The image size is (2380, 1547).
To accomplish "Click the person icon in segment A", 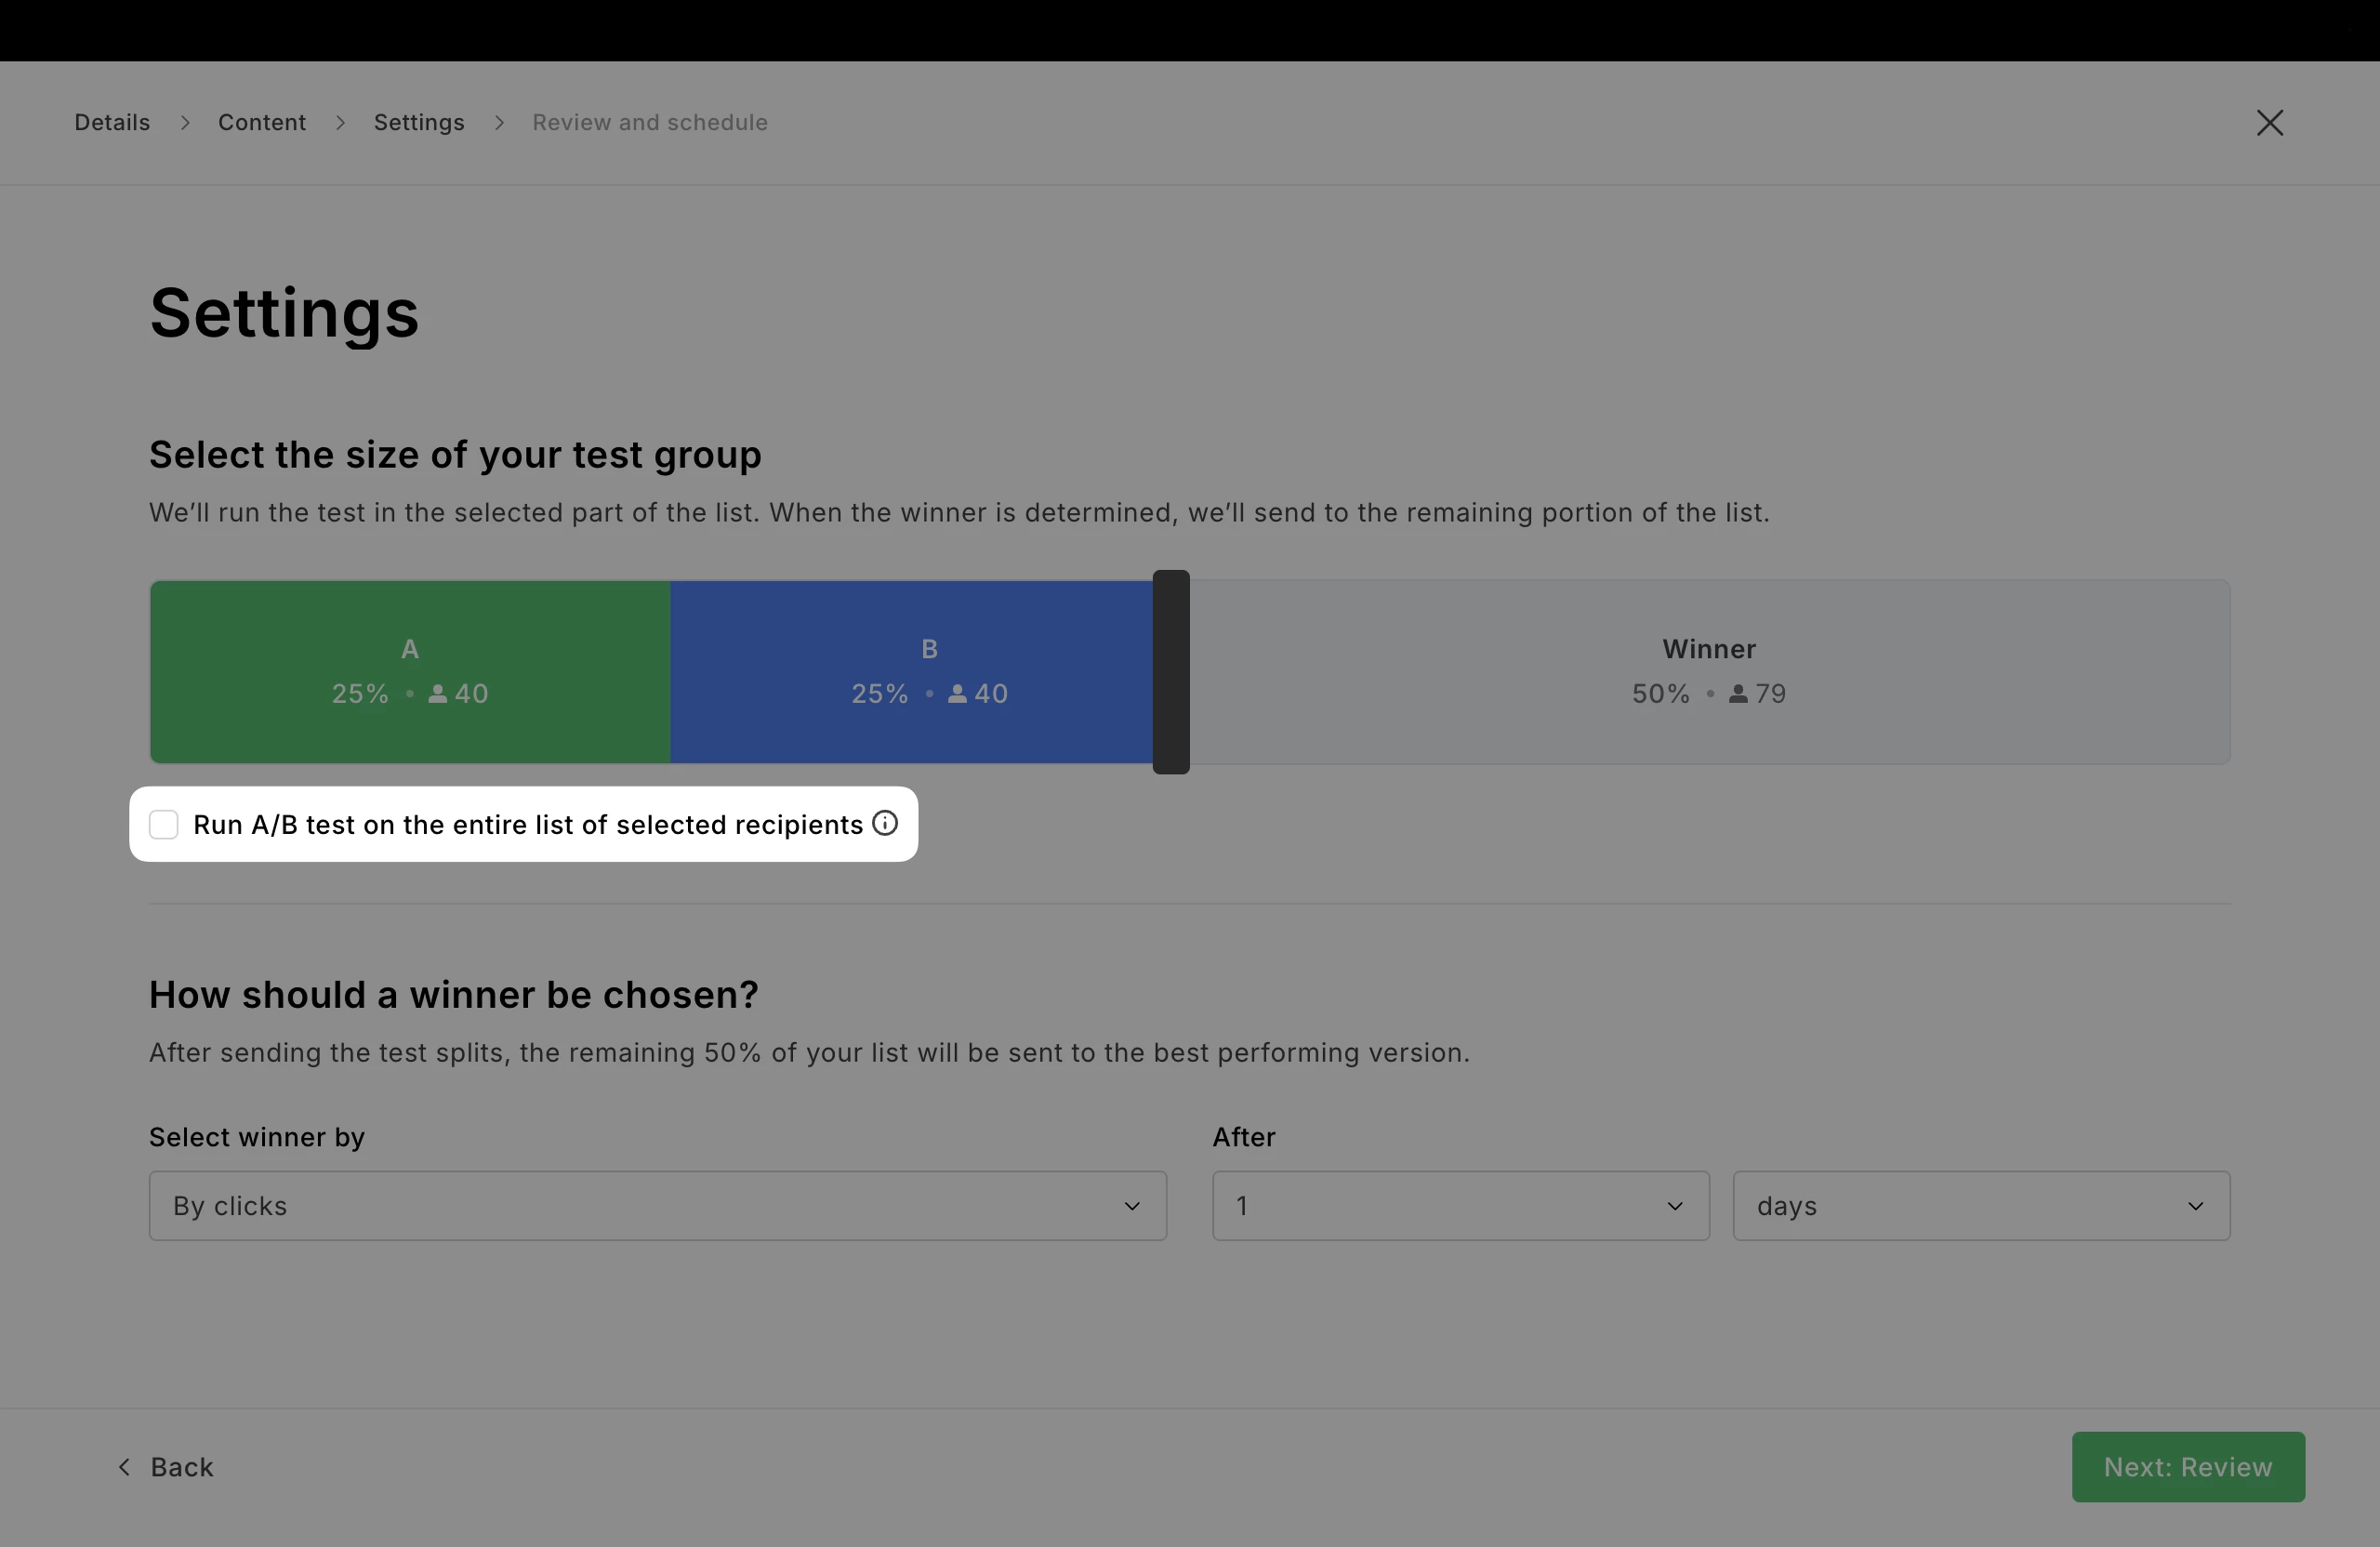I will click(437, 694).
